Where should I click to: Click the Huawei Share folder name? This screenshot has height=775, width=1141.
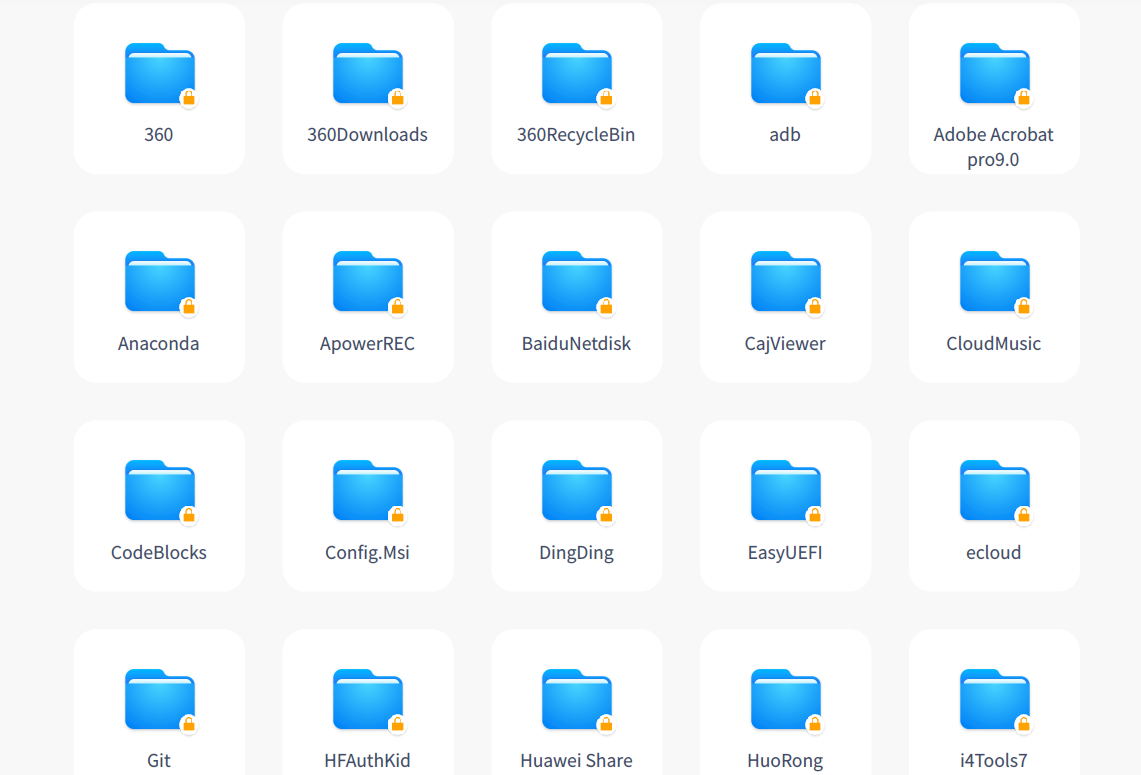point(576,761)
